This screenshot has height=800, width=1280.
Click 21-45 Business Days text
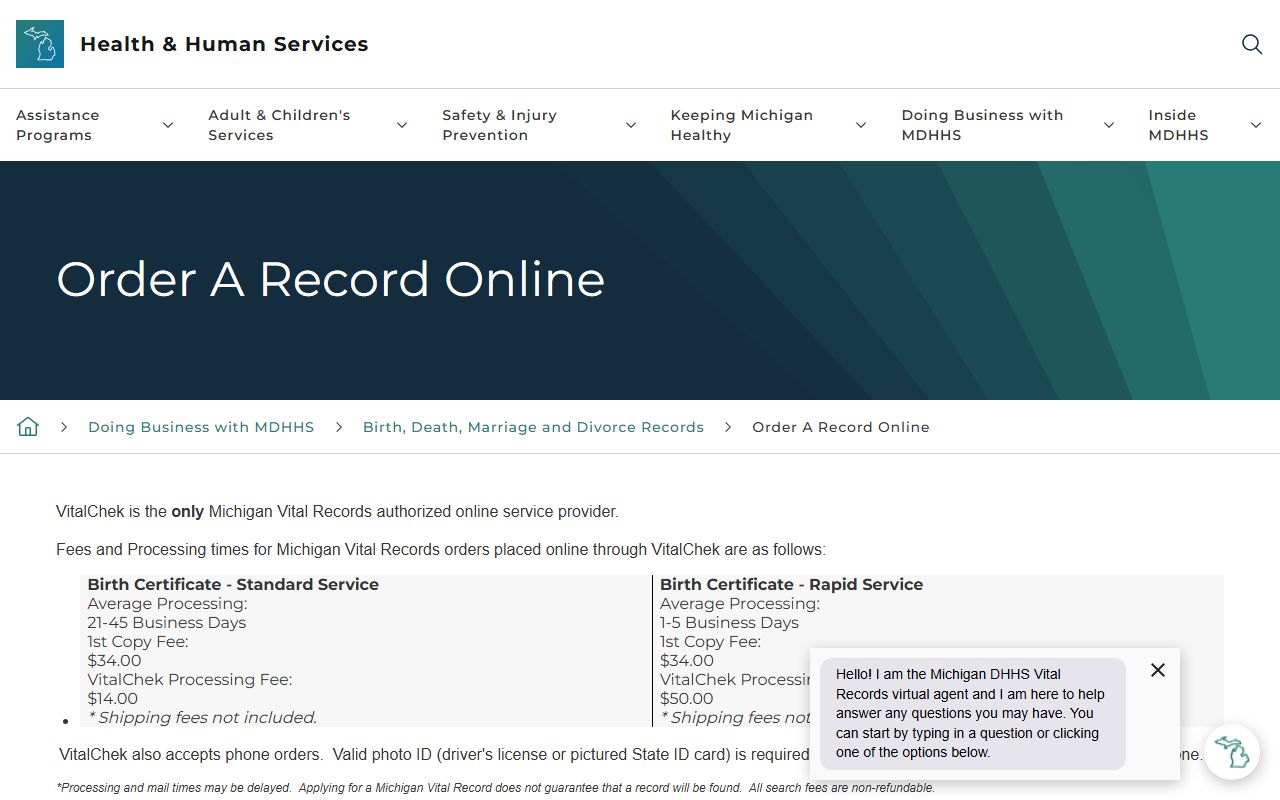pos(167,622)
